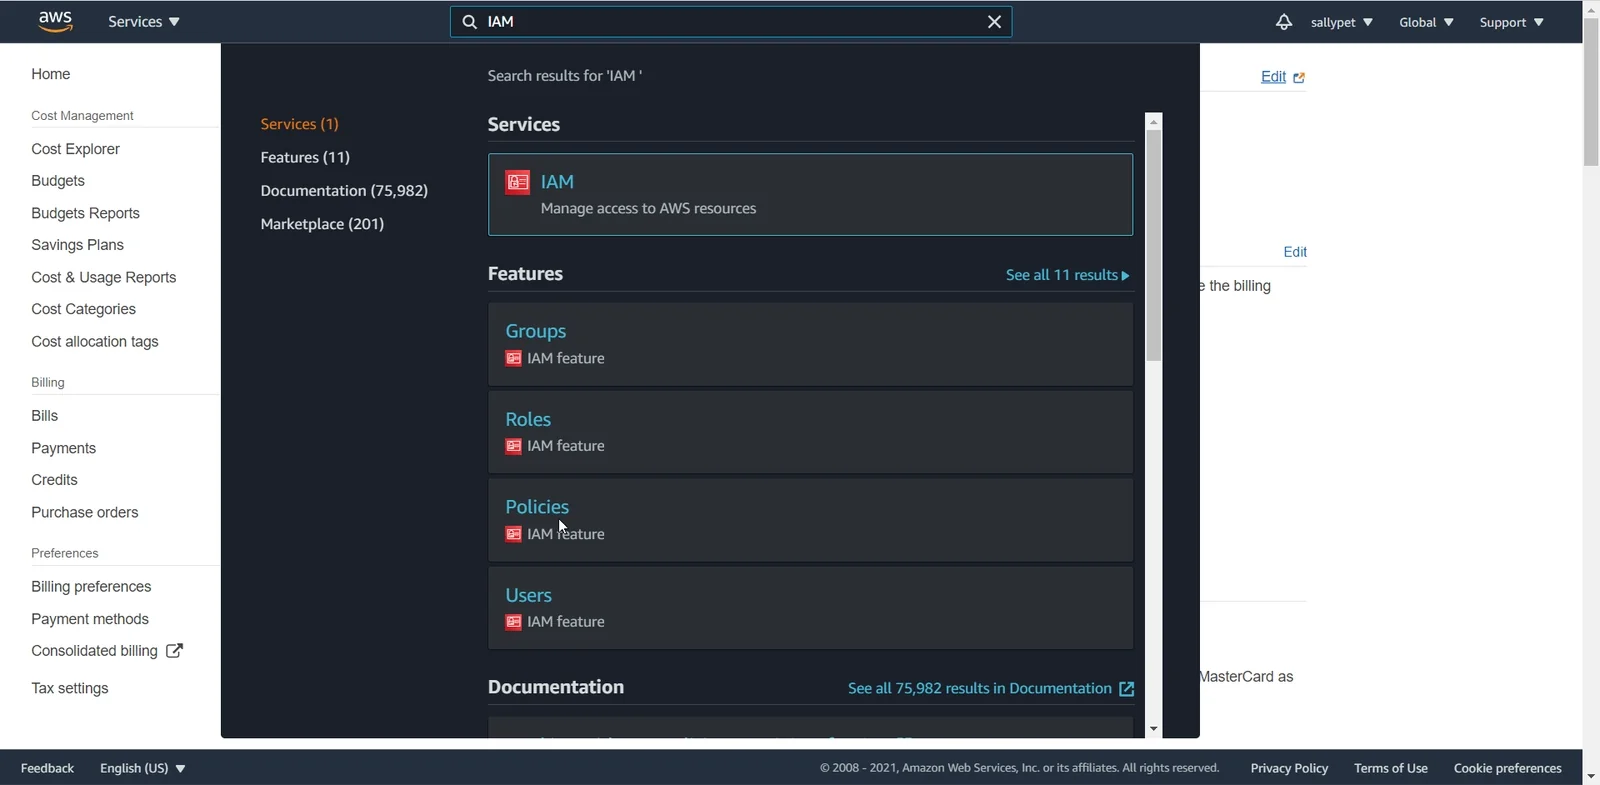Image resolution: width=1600 pixels, height=785 pixels.
Task: Open Payment methods
Action: [x=90, y=619]
